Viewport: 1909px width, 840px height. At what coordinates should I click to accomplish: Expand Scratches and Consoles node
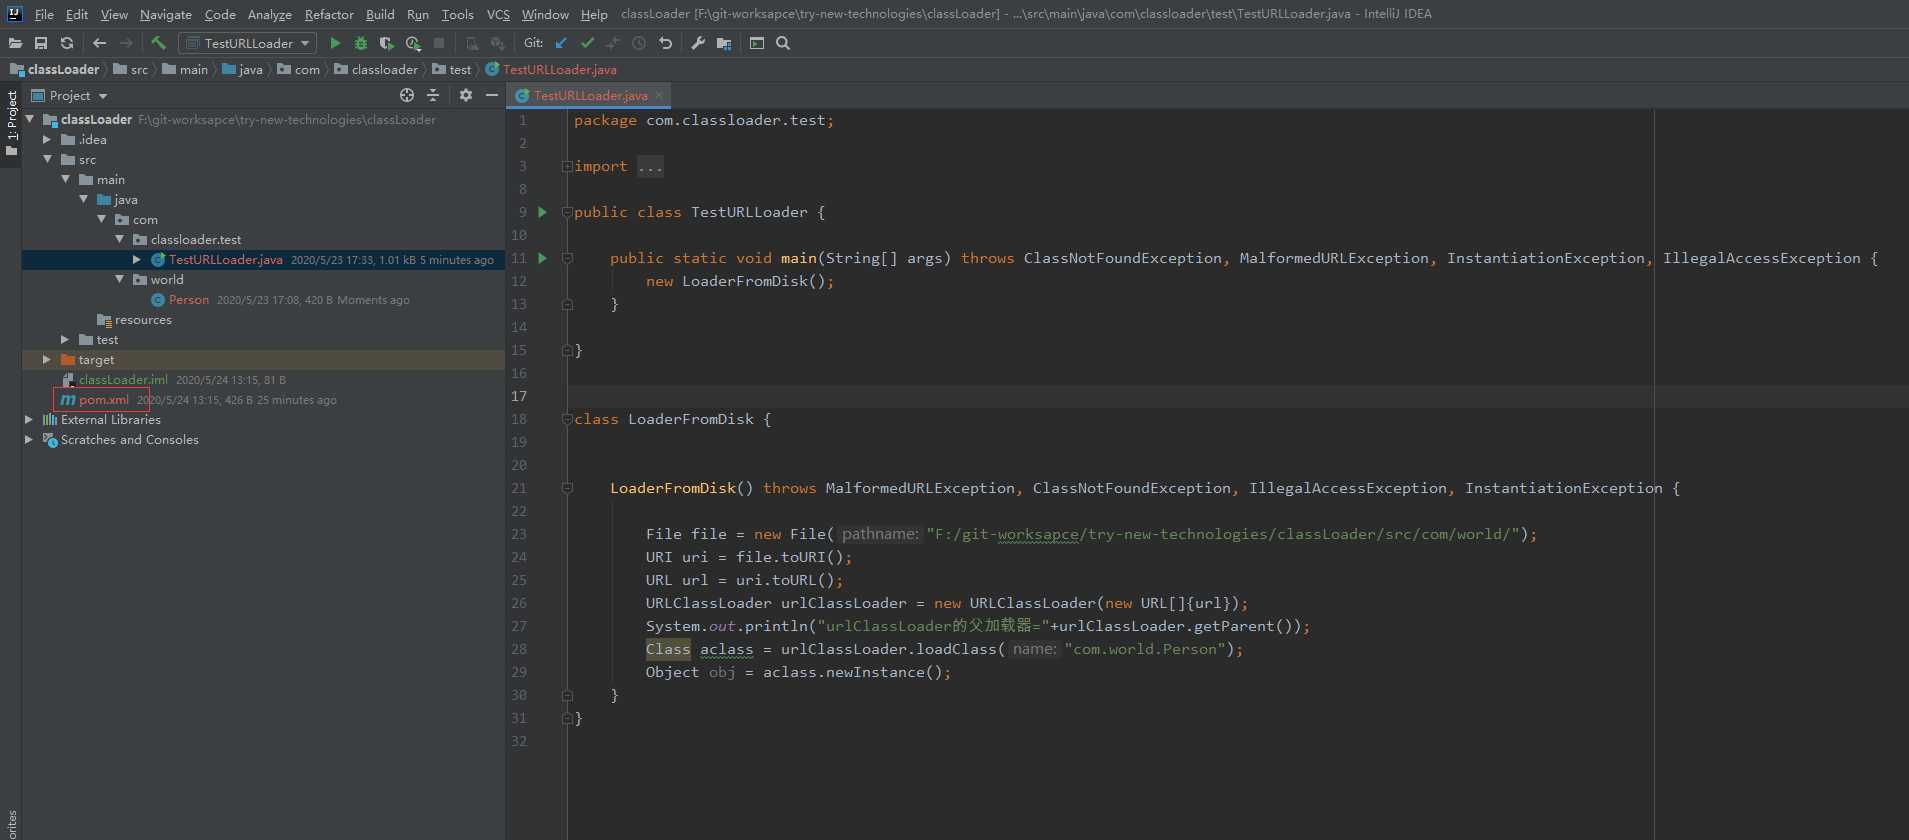(x=29, y=439)
